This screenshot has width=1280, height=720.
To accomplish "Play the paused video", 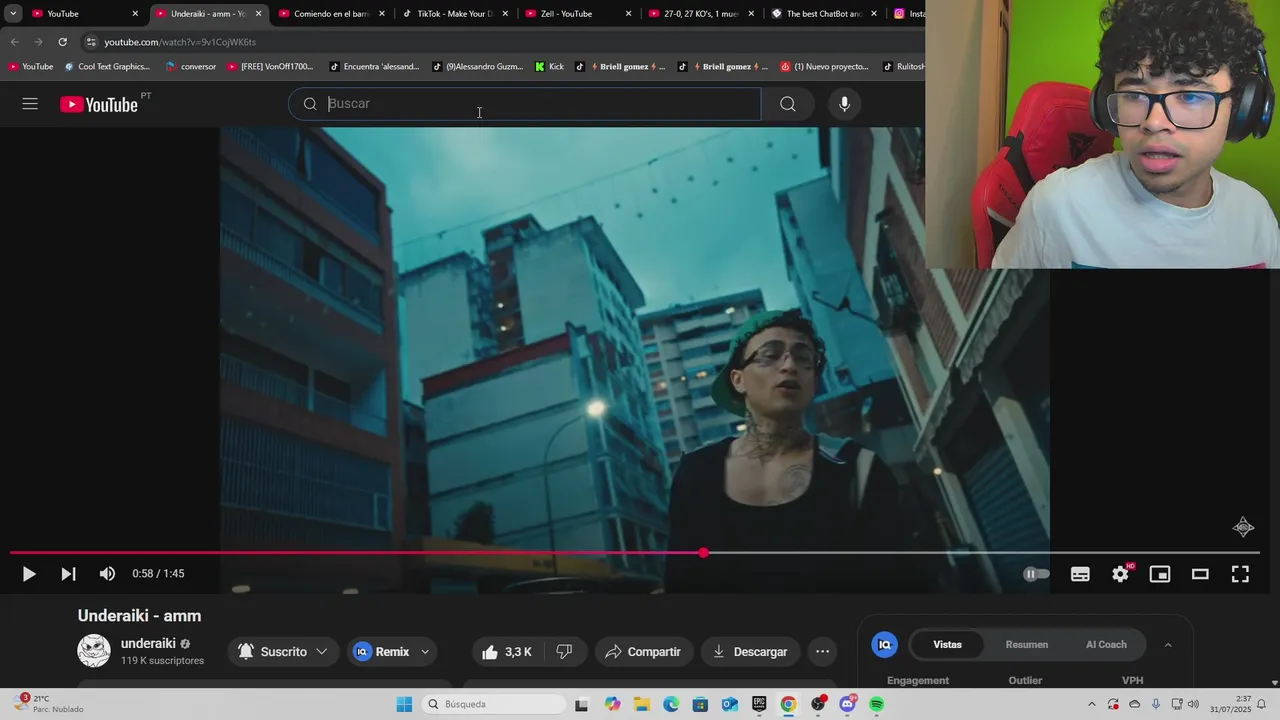I will (29, 574).
